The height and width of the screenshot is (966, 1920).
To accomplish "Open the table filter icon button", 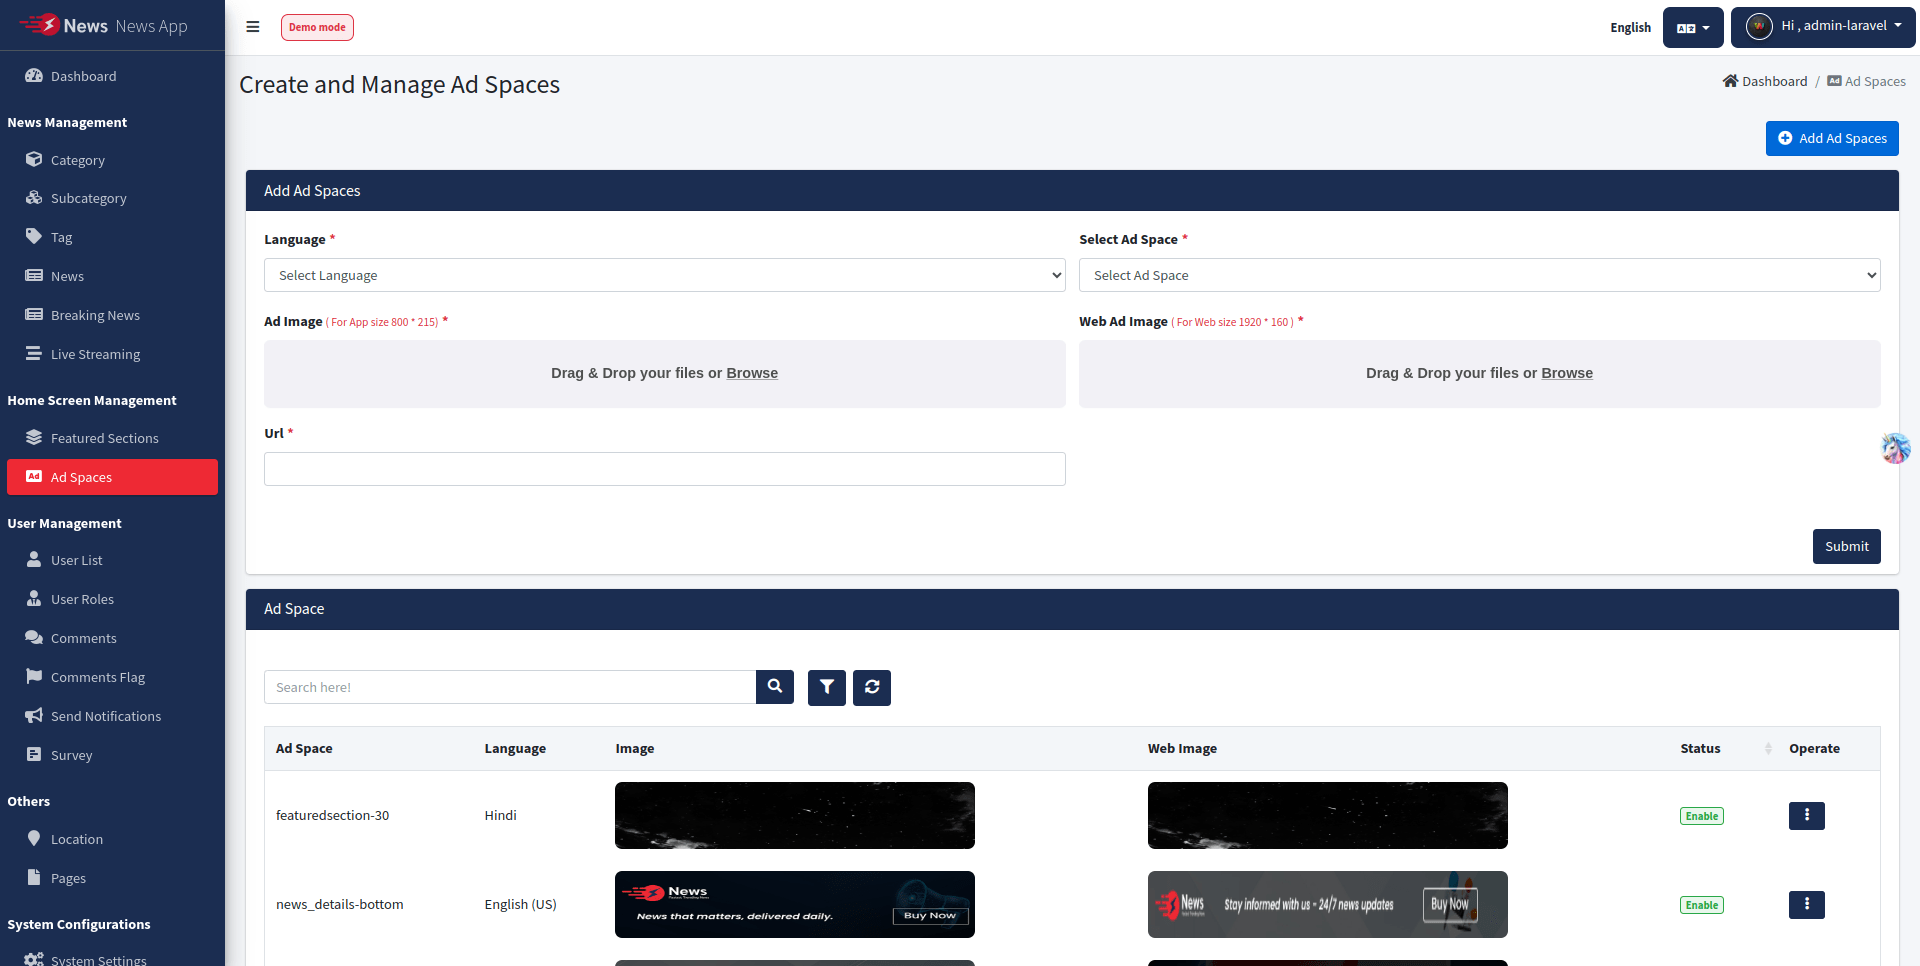I will pos(826,687).
